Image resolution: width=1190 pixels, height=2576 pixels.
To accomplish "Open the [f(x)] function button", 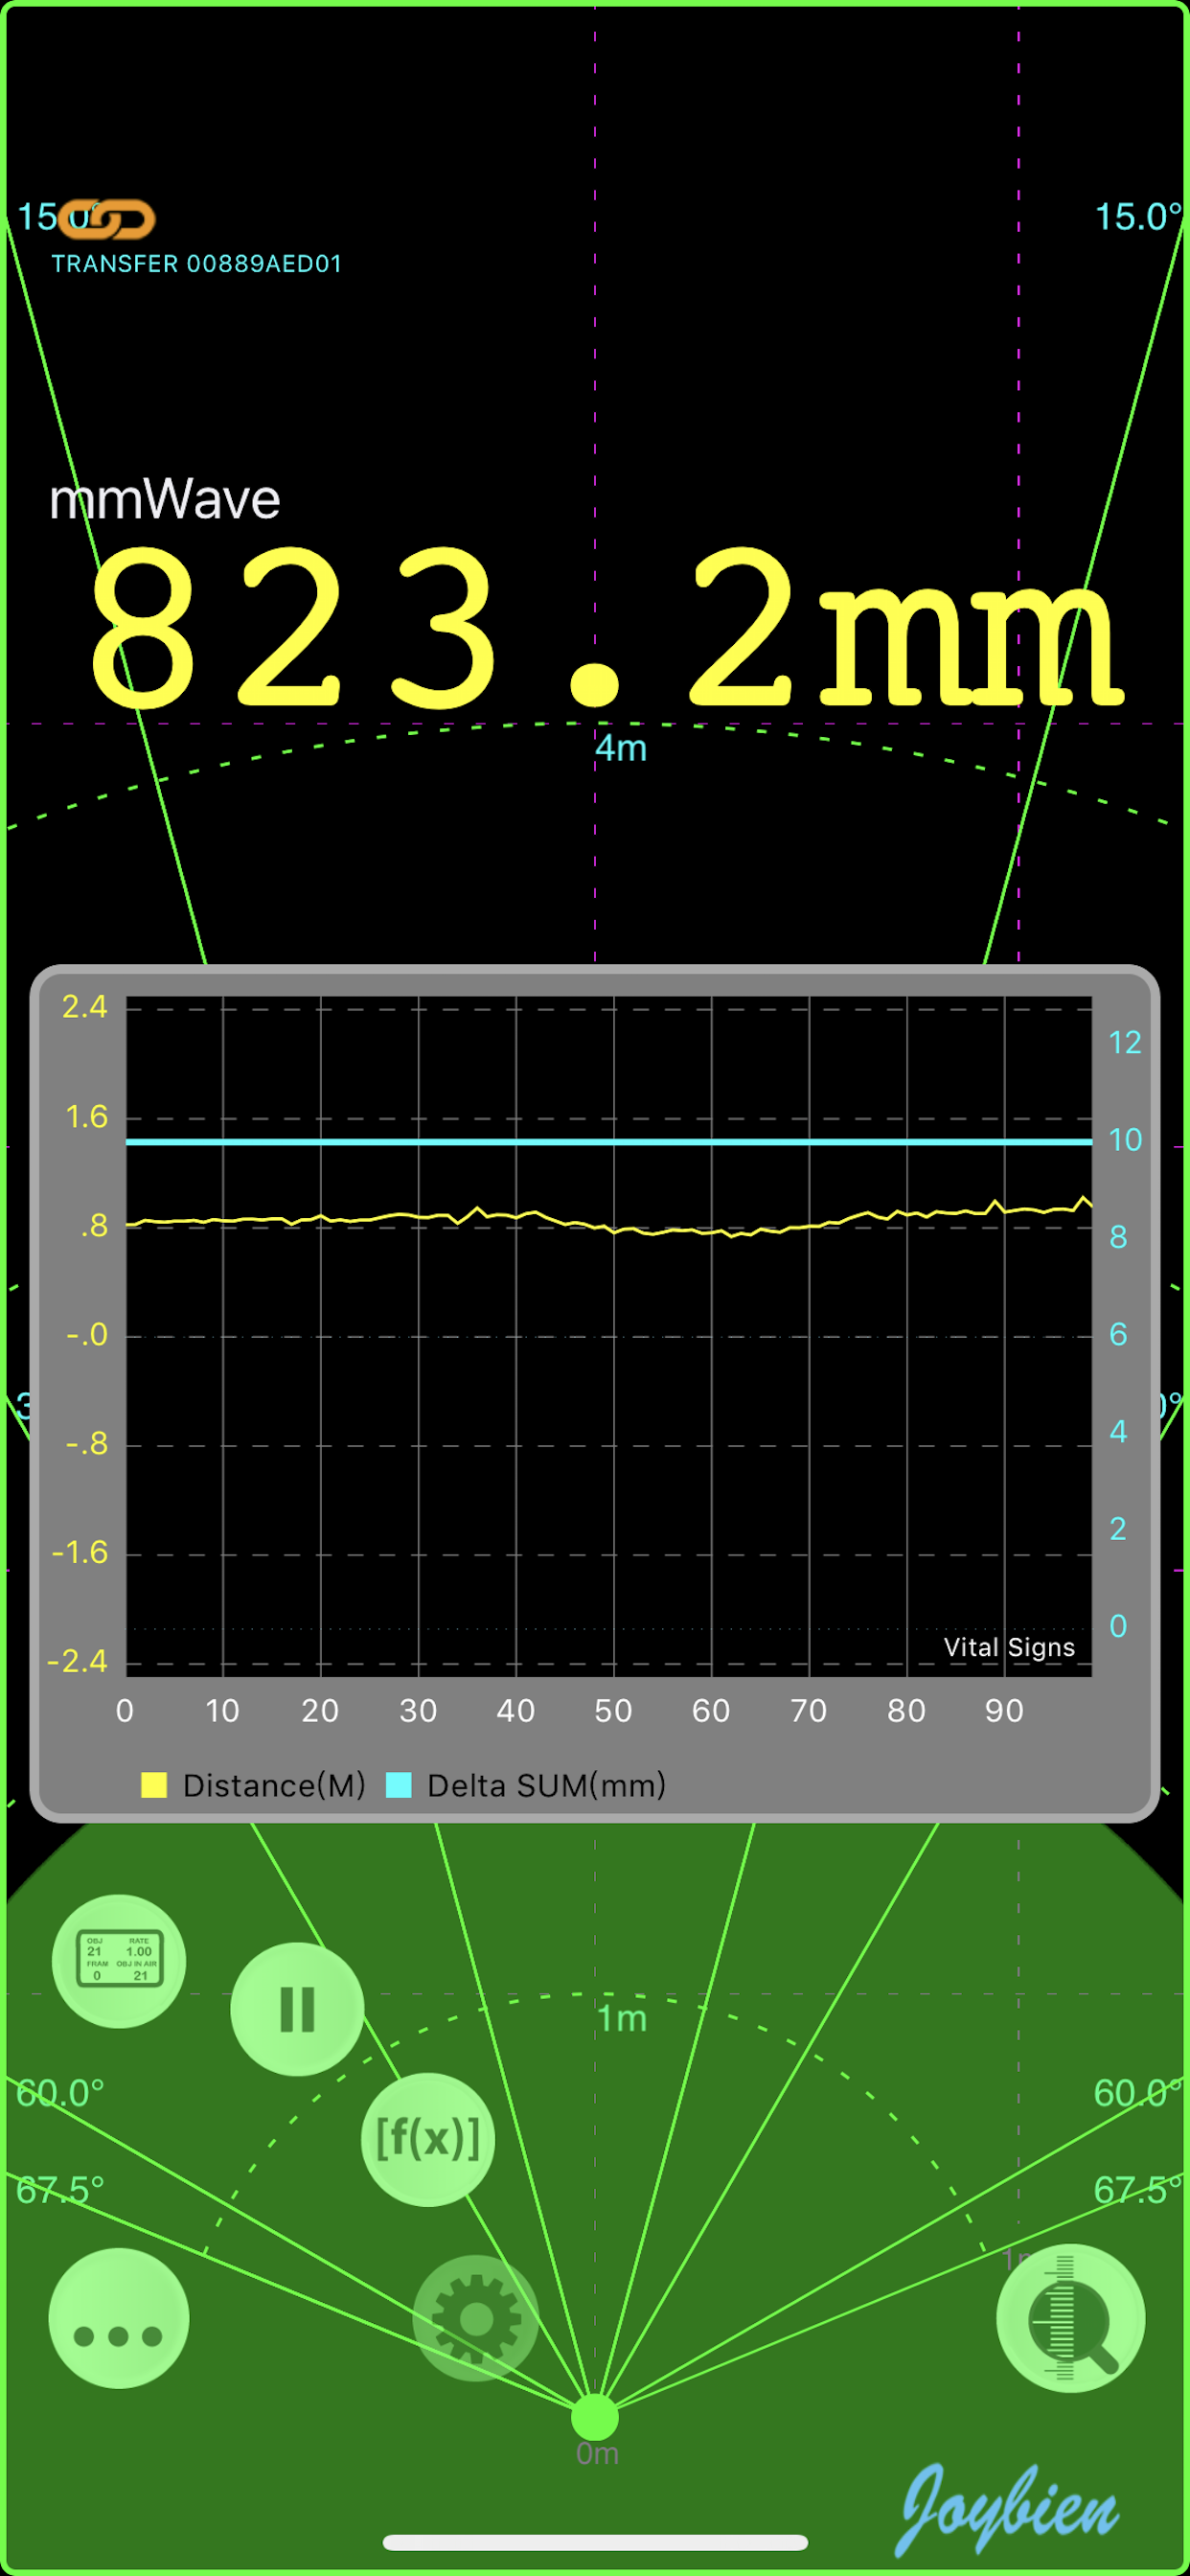I will (428, 2139).
